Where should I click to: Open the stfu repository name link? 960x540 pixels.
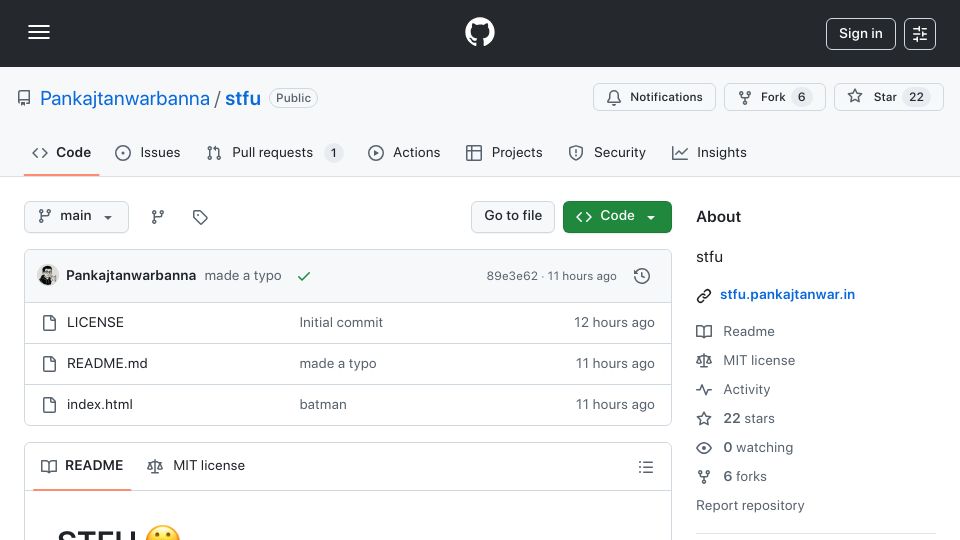coord(242,98)
